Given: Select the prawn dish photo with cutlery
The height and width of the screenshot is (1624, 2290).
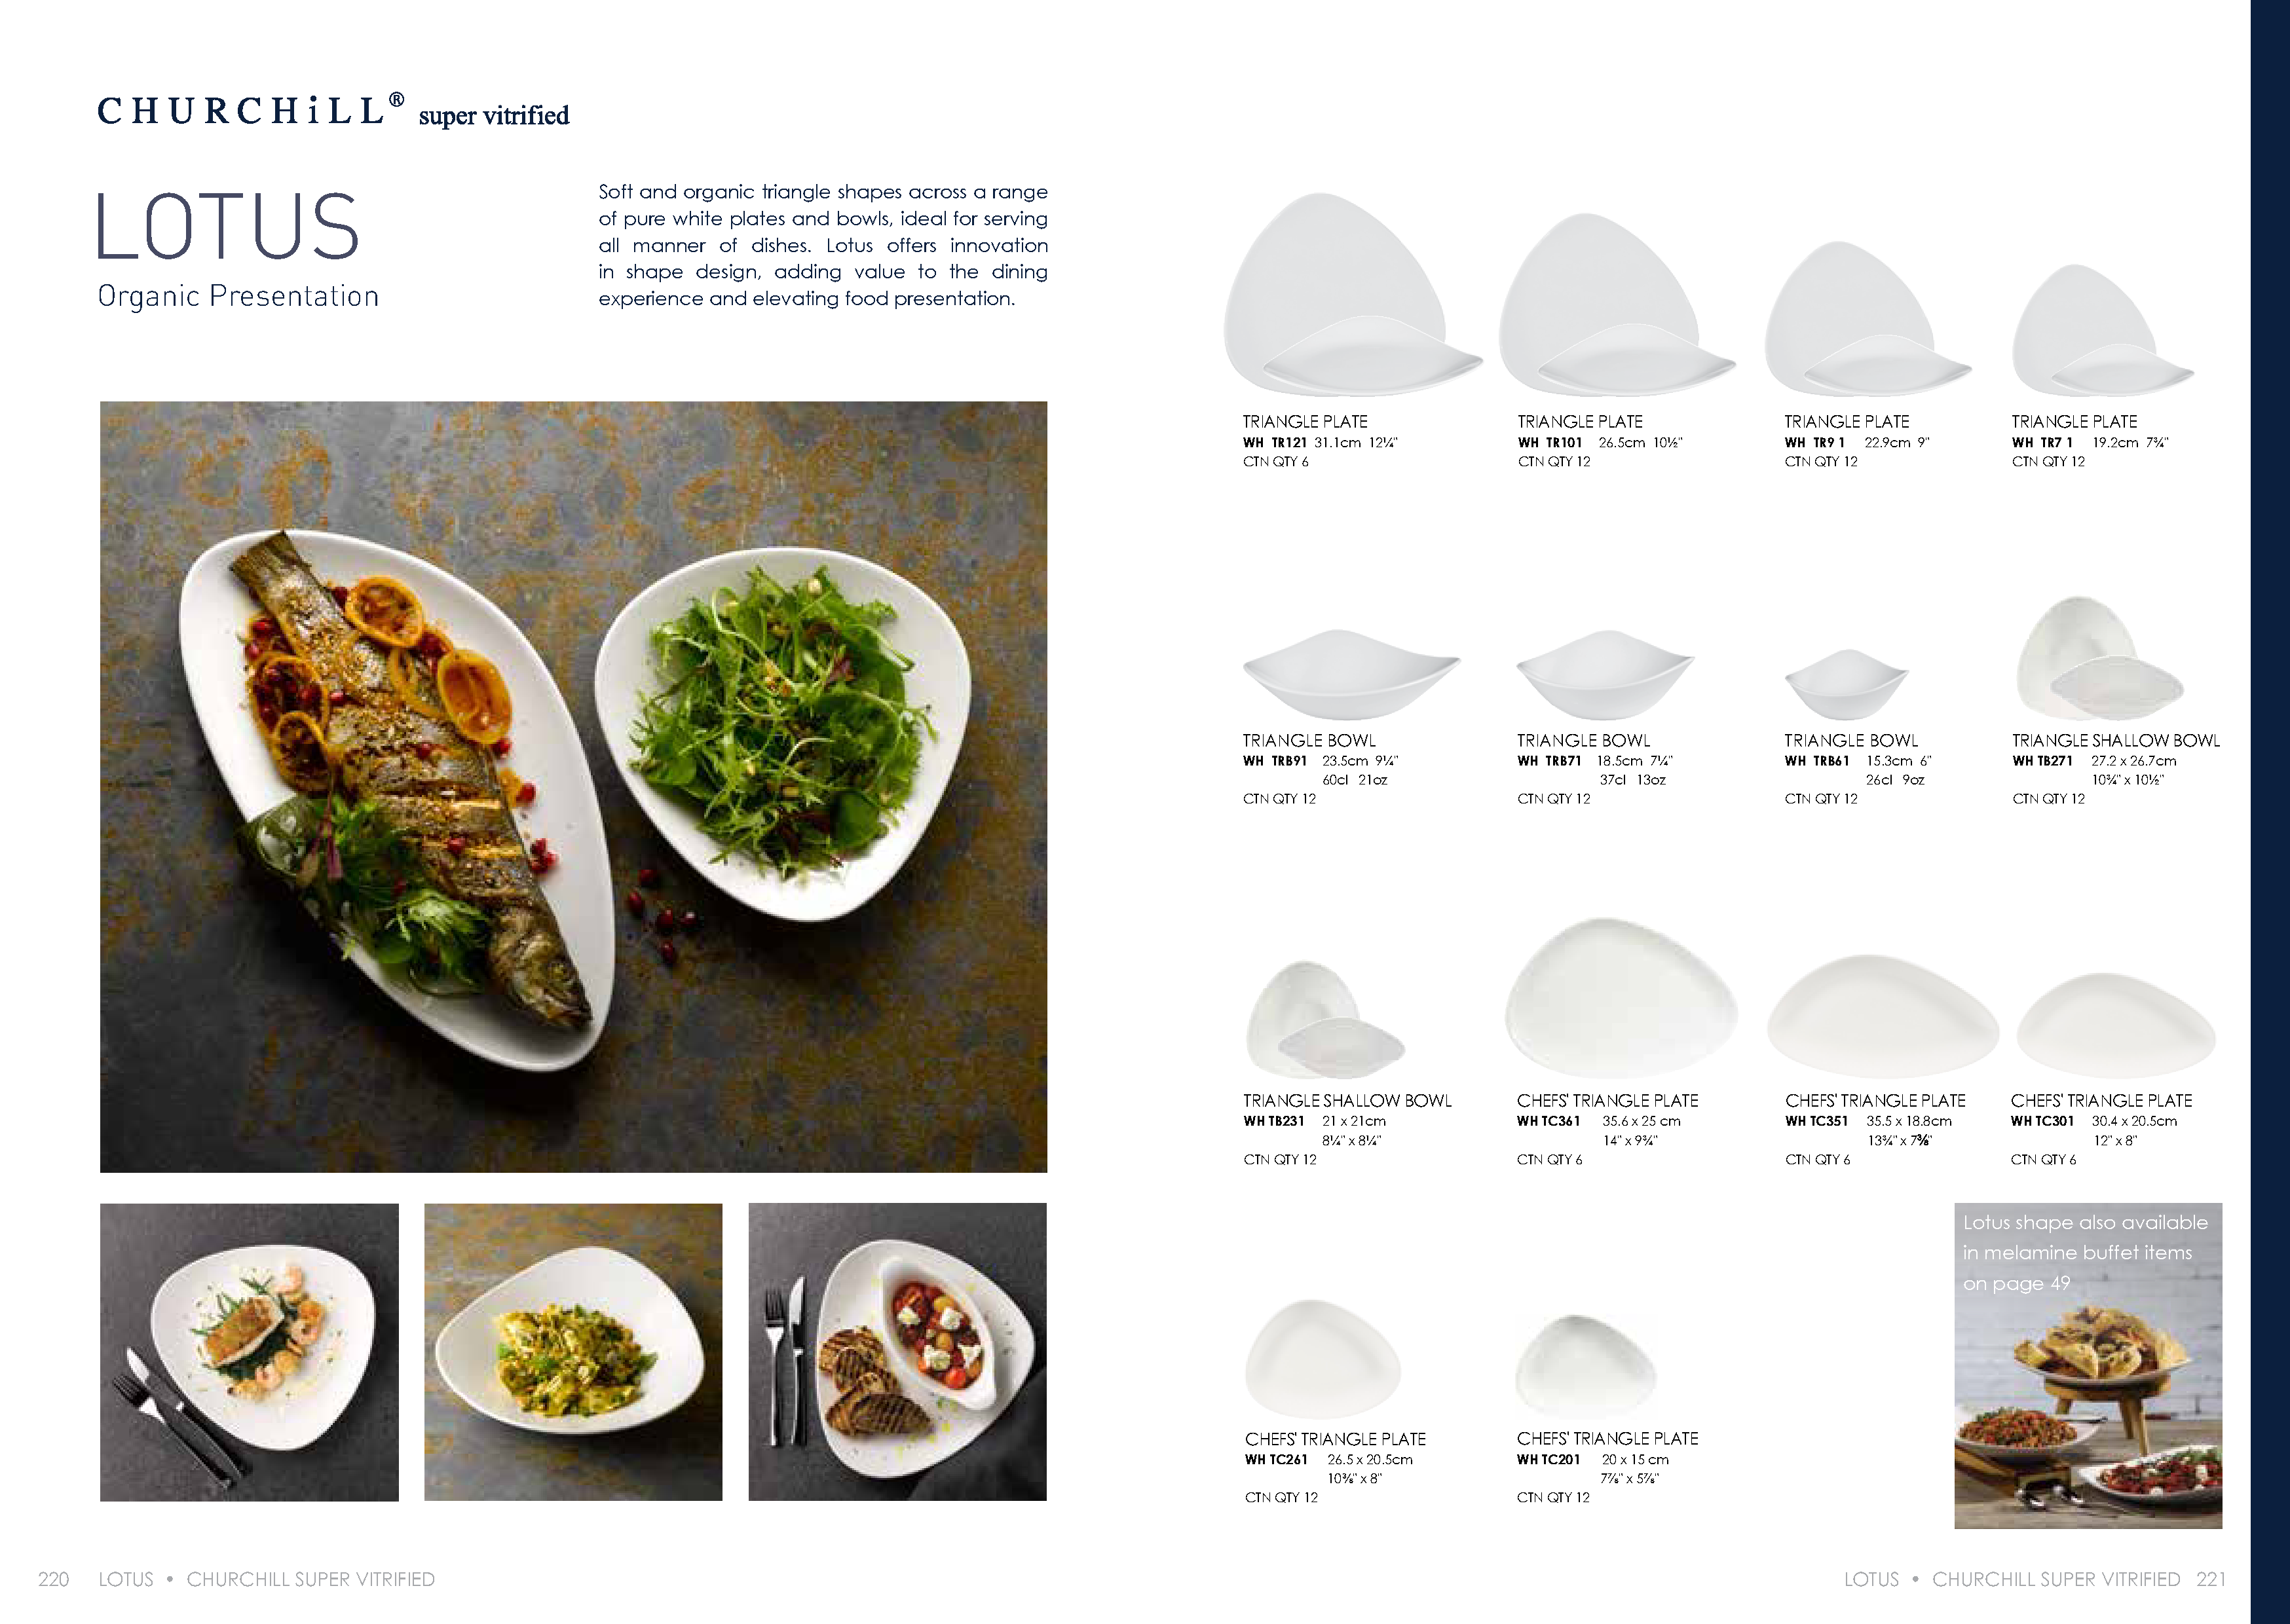Looking at the screenshot, I should pyautogui.click(x=249, y=1352).
